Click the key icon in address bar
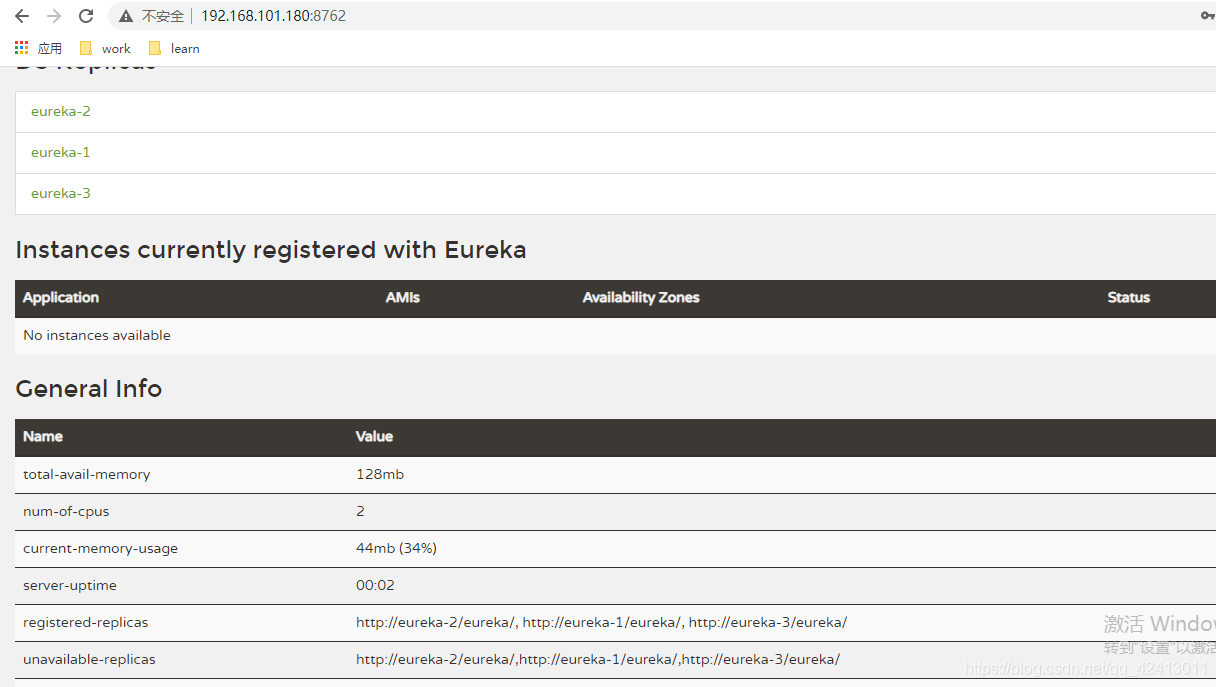This screenshot has width=1216, height=687. pyautogui.click(x=1207, y=16)
